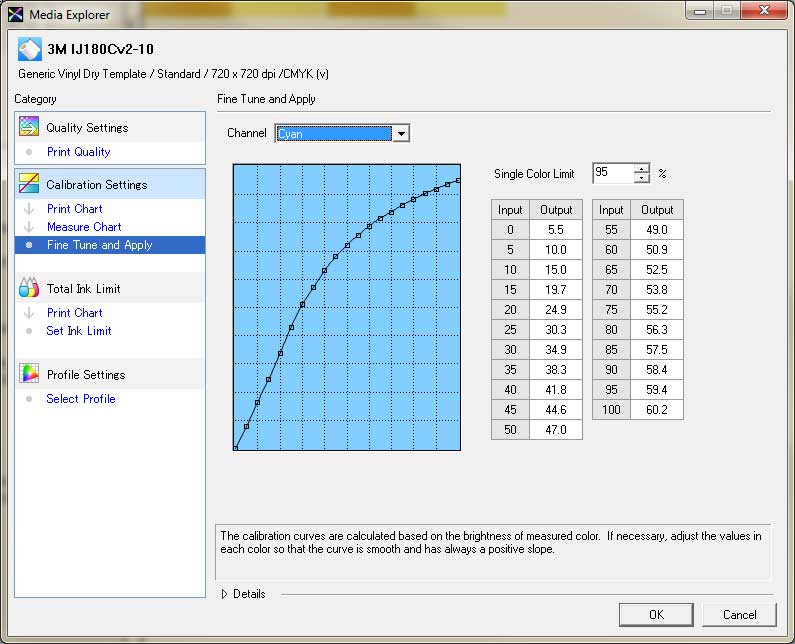The width and height of the screenshot is (795, 644).
Task: Edit output value 44.6 for input 45
Action: tap(556, 409)
